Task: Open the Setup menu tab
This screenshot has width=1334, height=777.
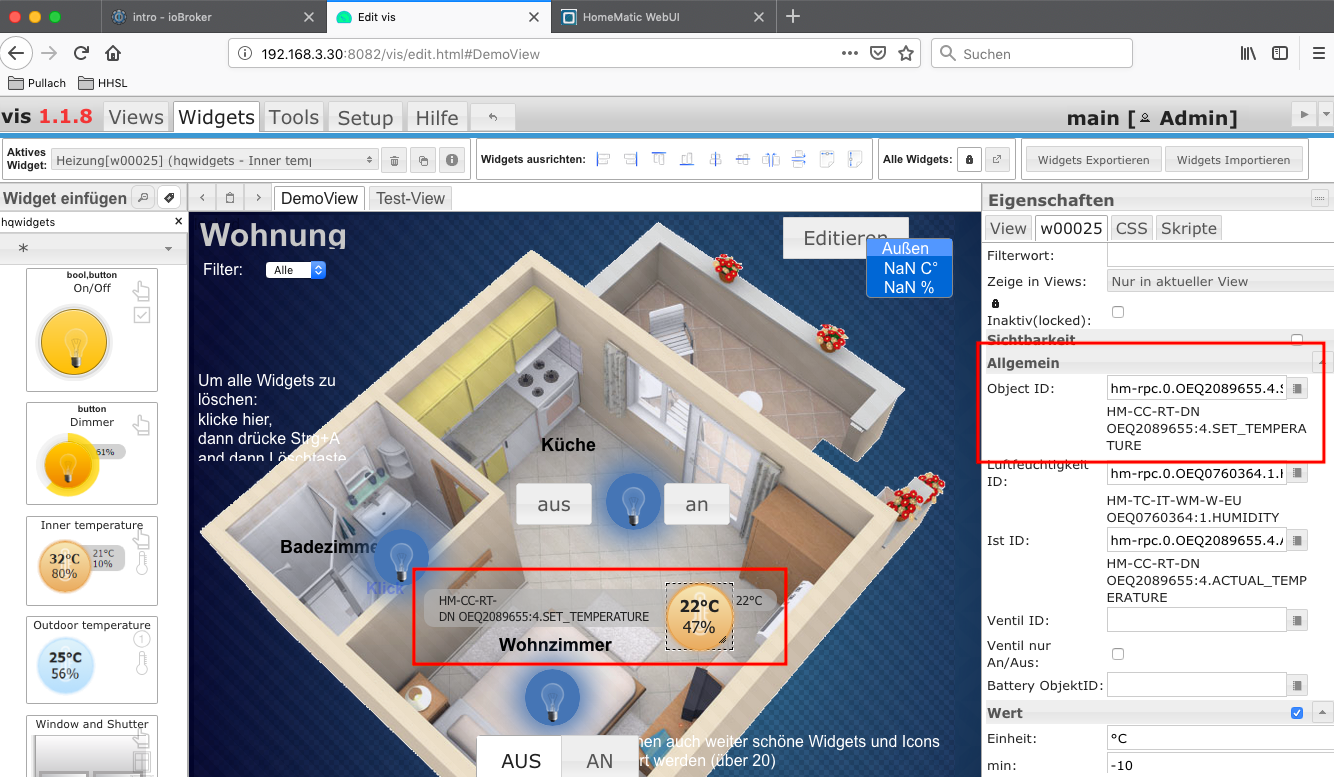Action: pyautogui.click(x=365, y=117)
